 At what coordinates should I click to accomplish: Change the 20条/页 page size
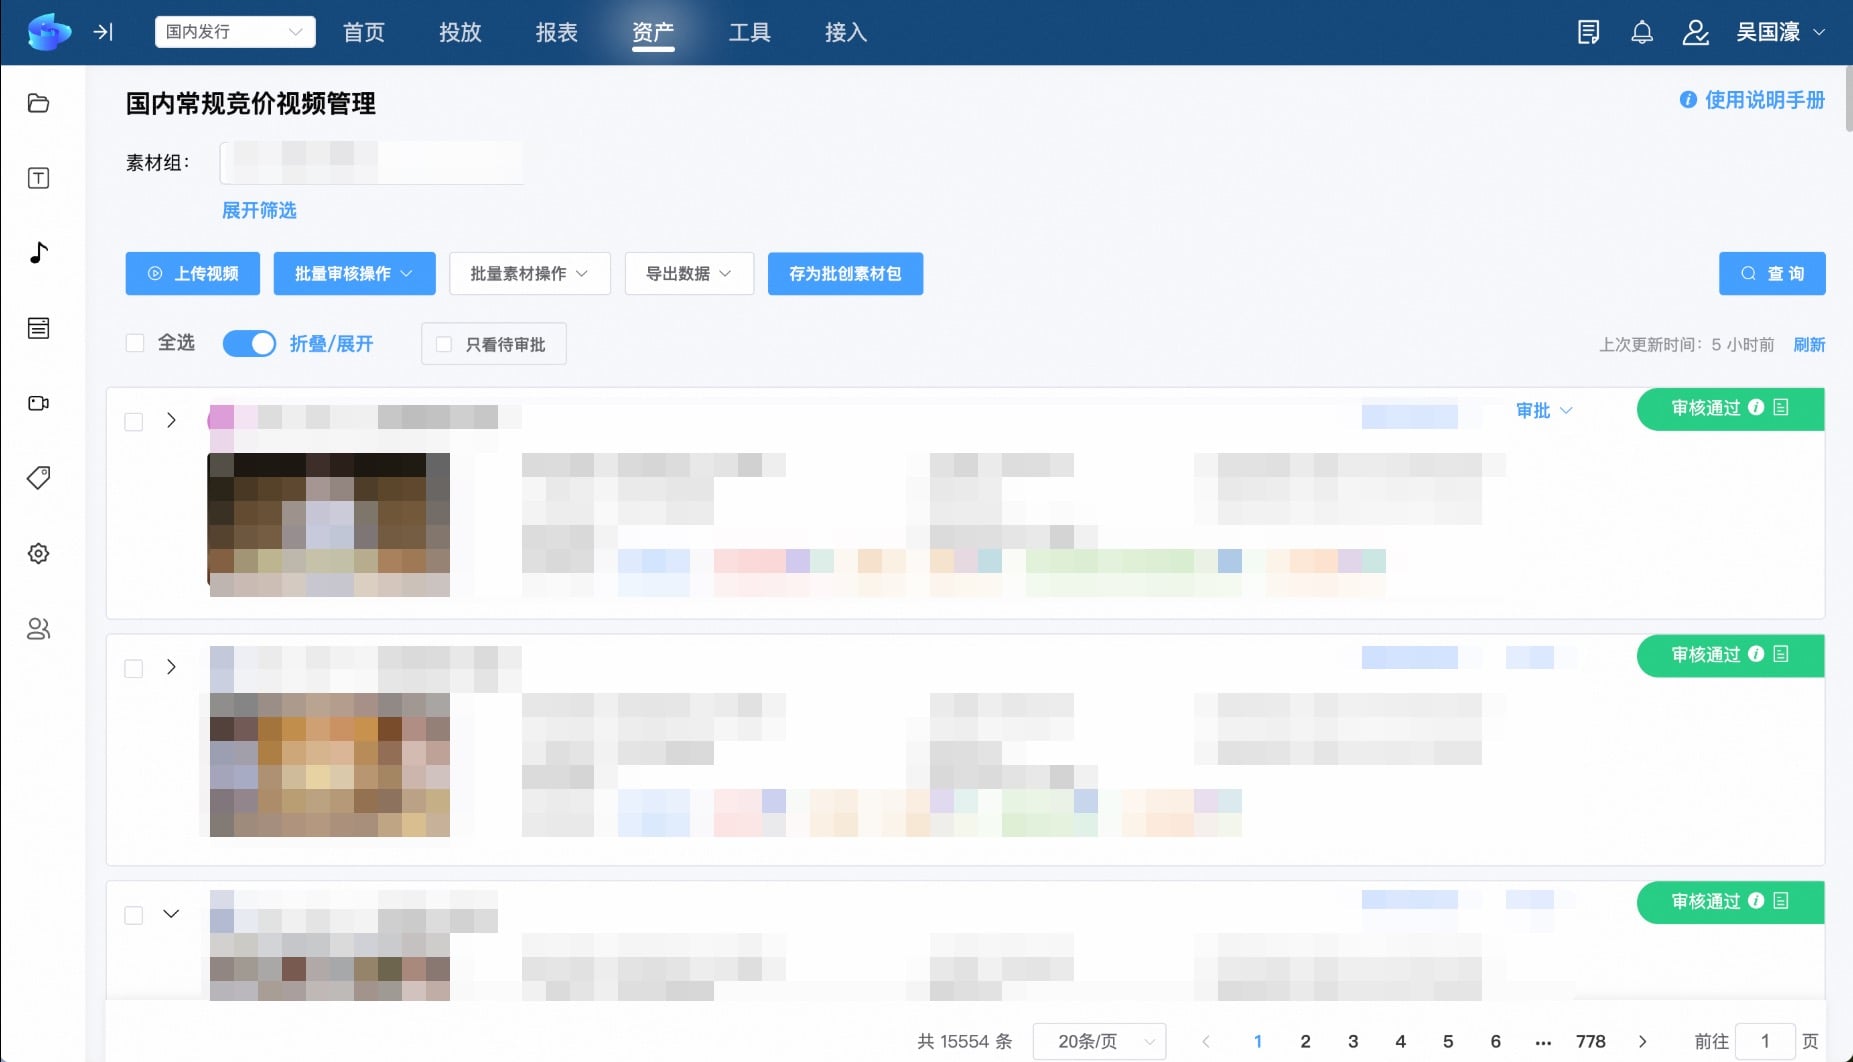1099,1041
